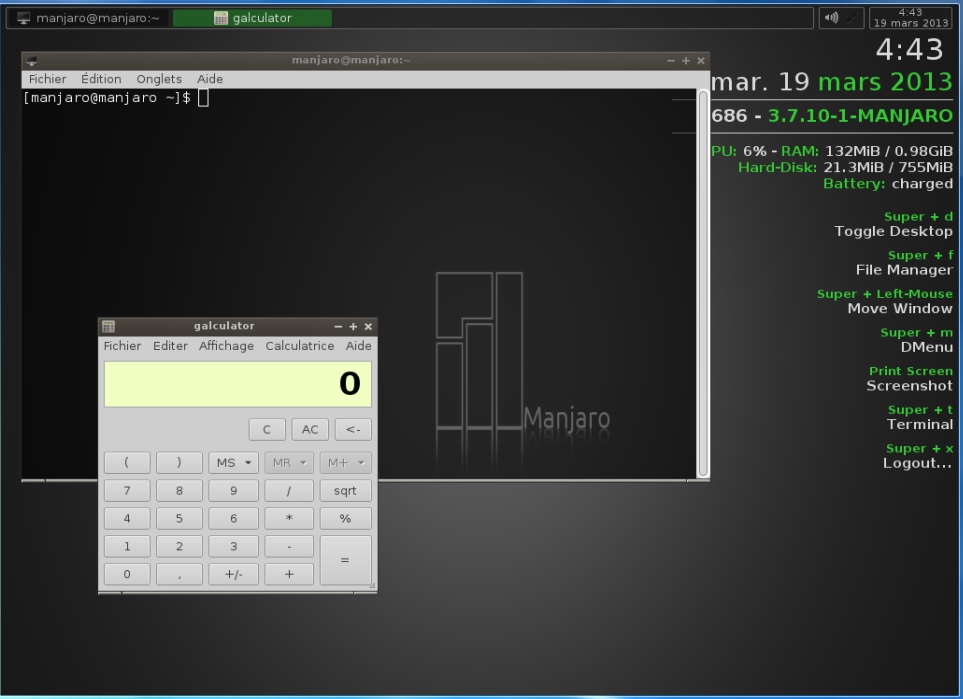Viewport: 963px width, 699px height.
Task: Click digit 4 on calculator
Action: pos(127,518)
